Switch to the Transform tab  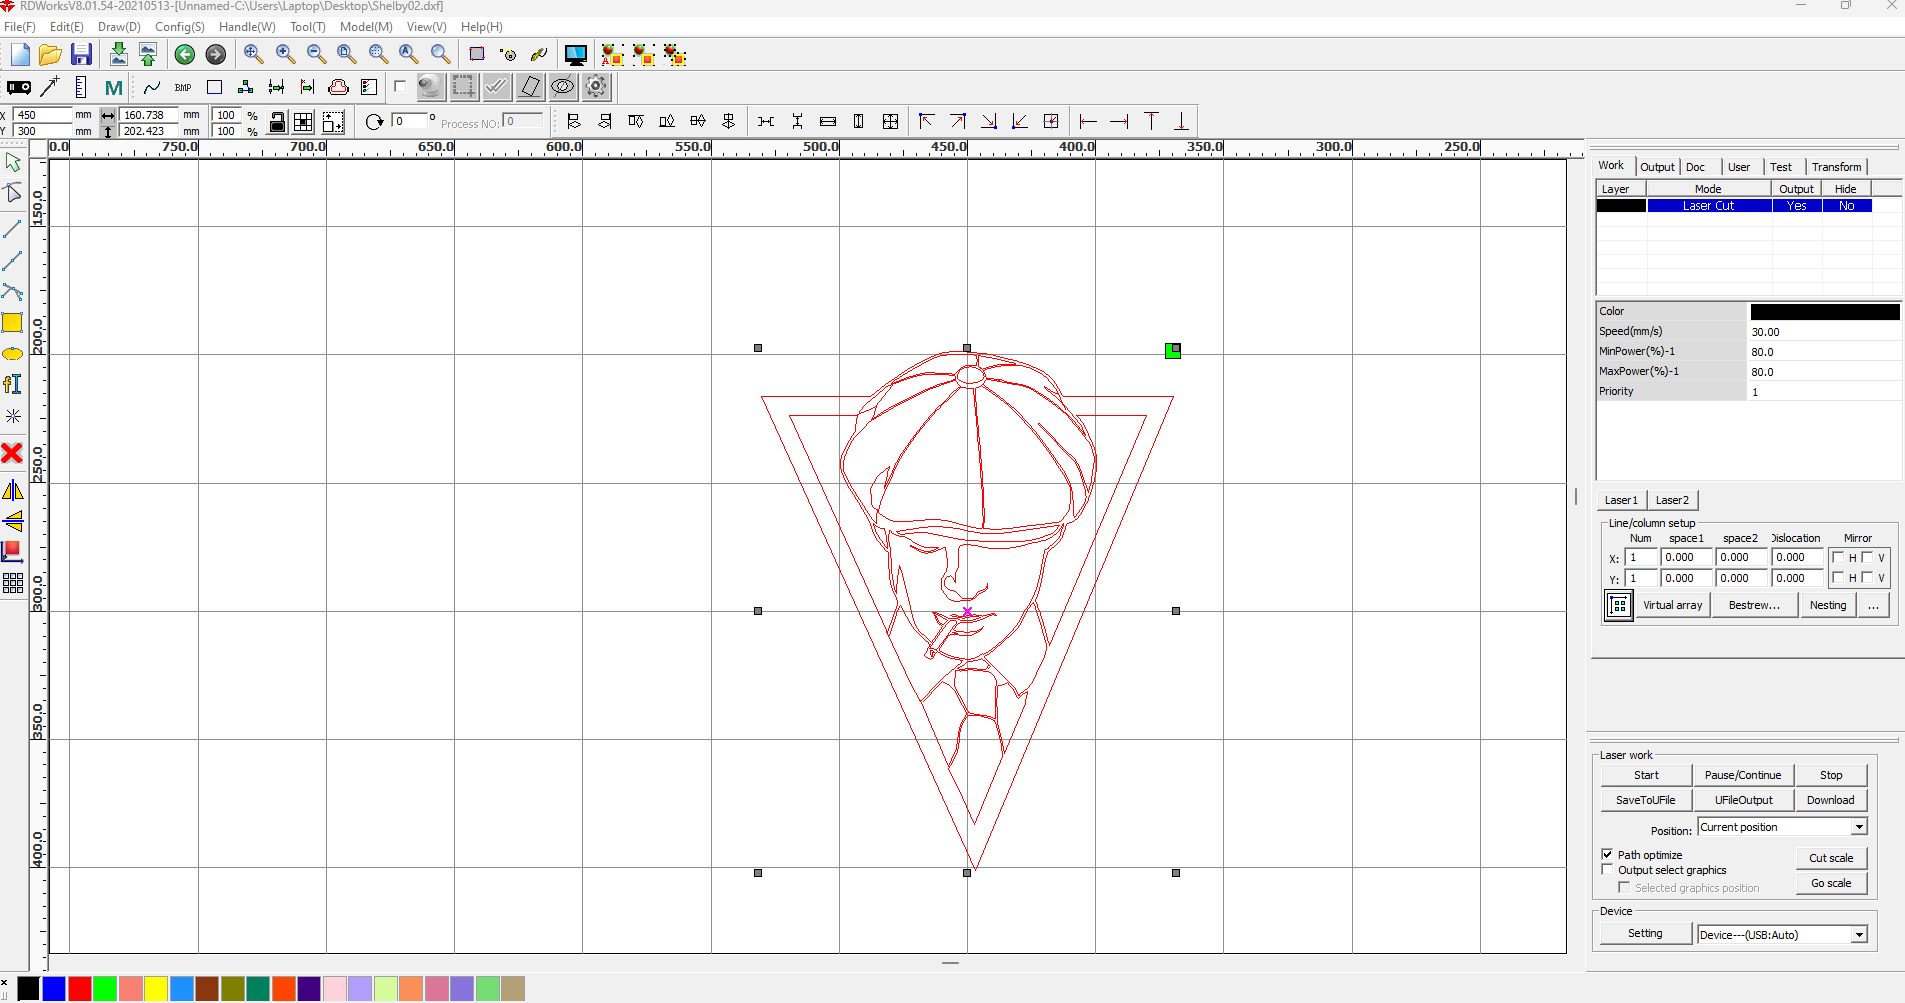click(1836, 167)
